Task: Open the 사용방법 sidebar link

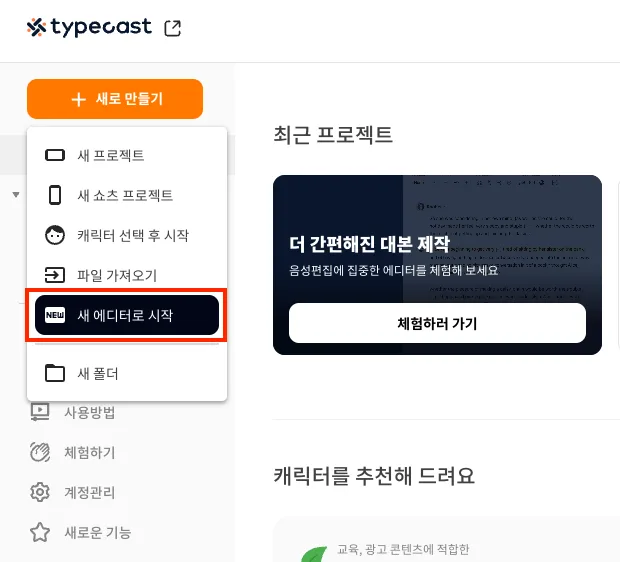Action: pyautogui.click(x=90, y=413)
